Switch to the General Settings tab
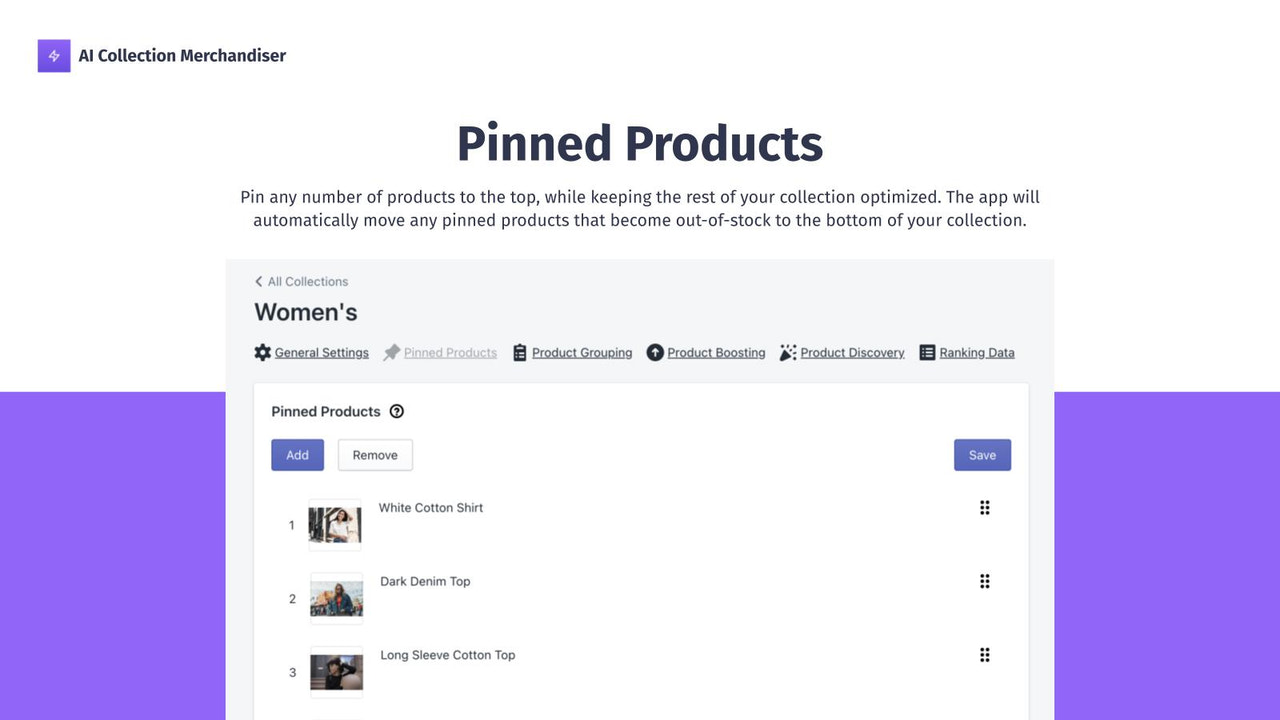 (321, 352)
